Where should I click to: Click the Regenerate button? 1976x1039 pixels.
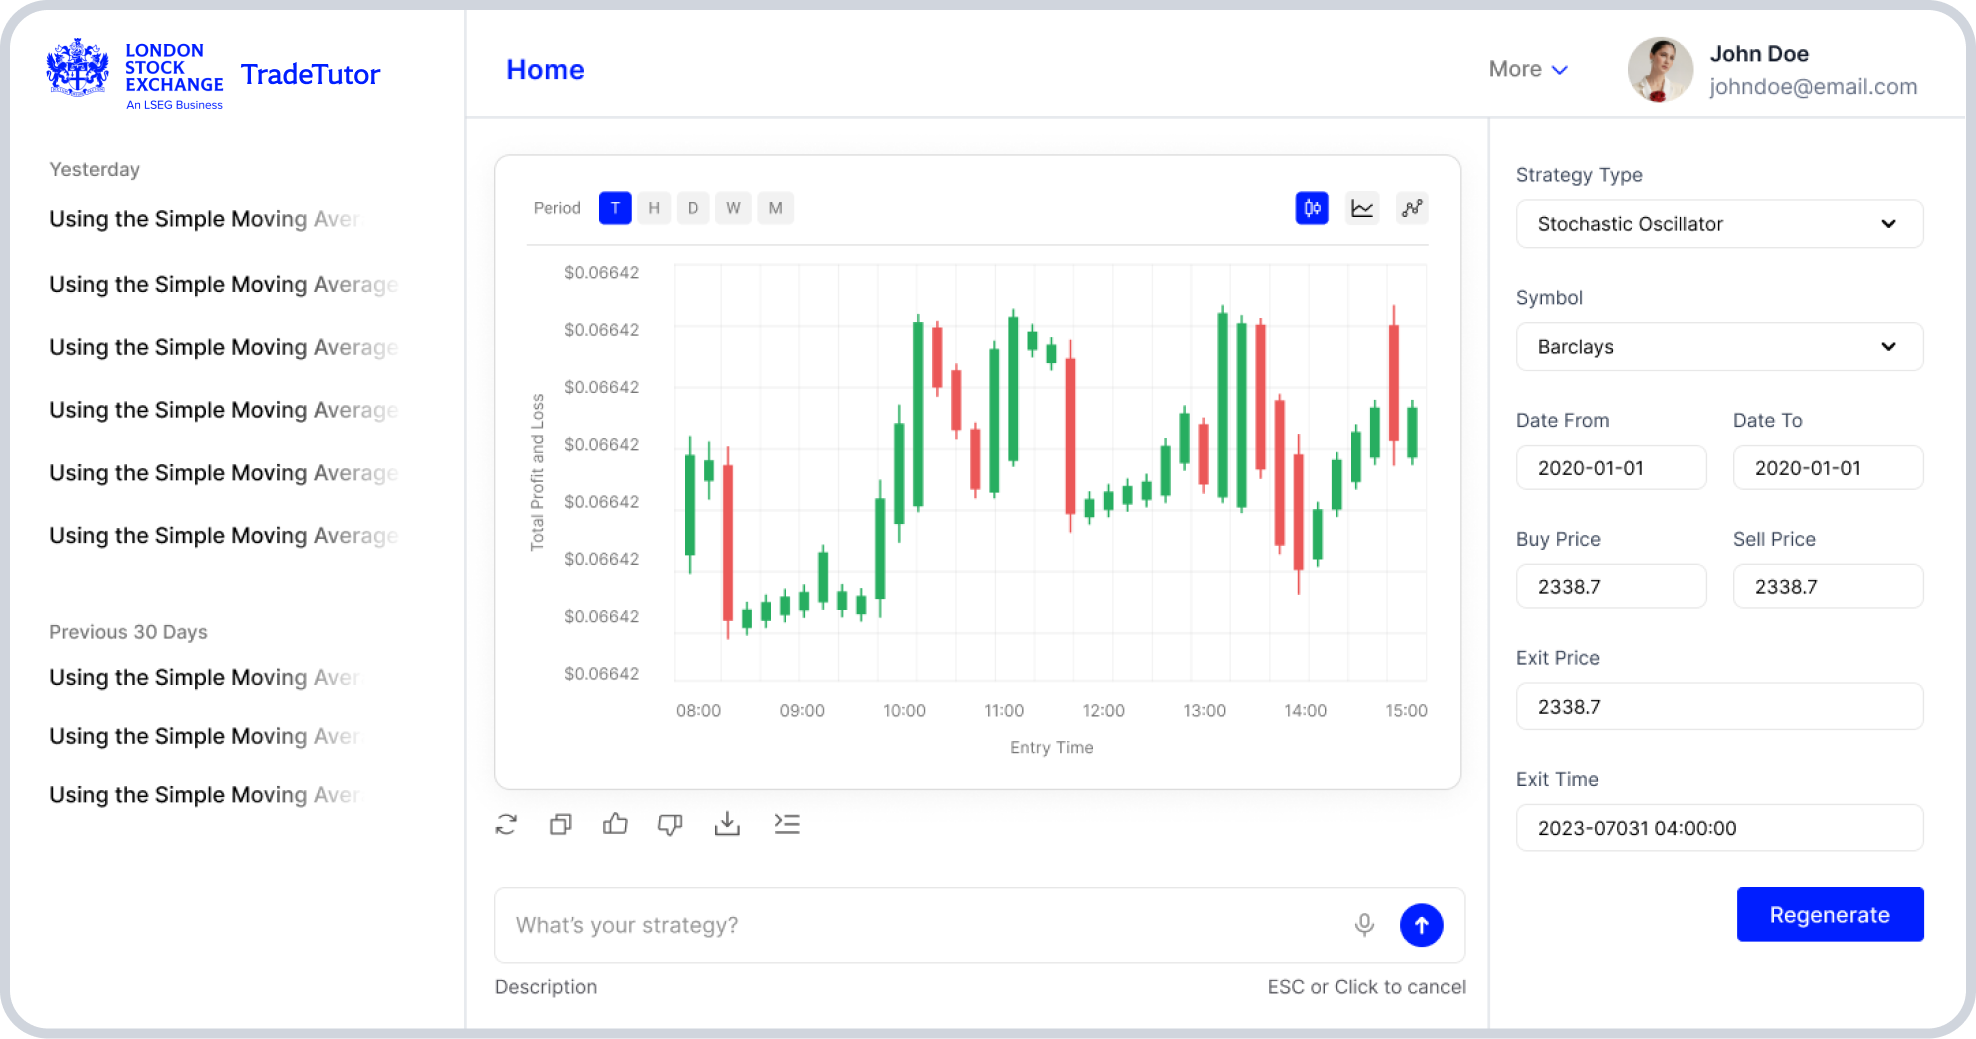[x=1829, y=914]
